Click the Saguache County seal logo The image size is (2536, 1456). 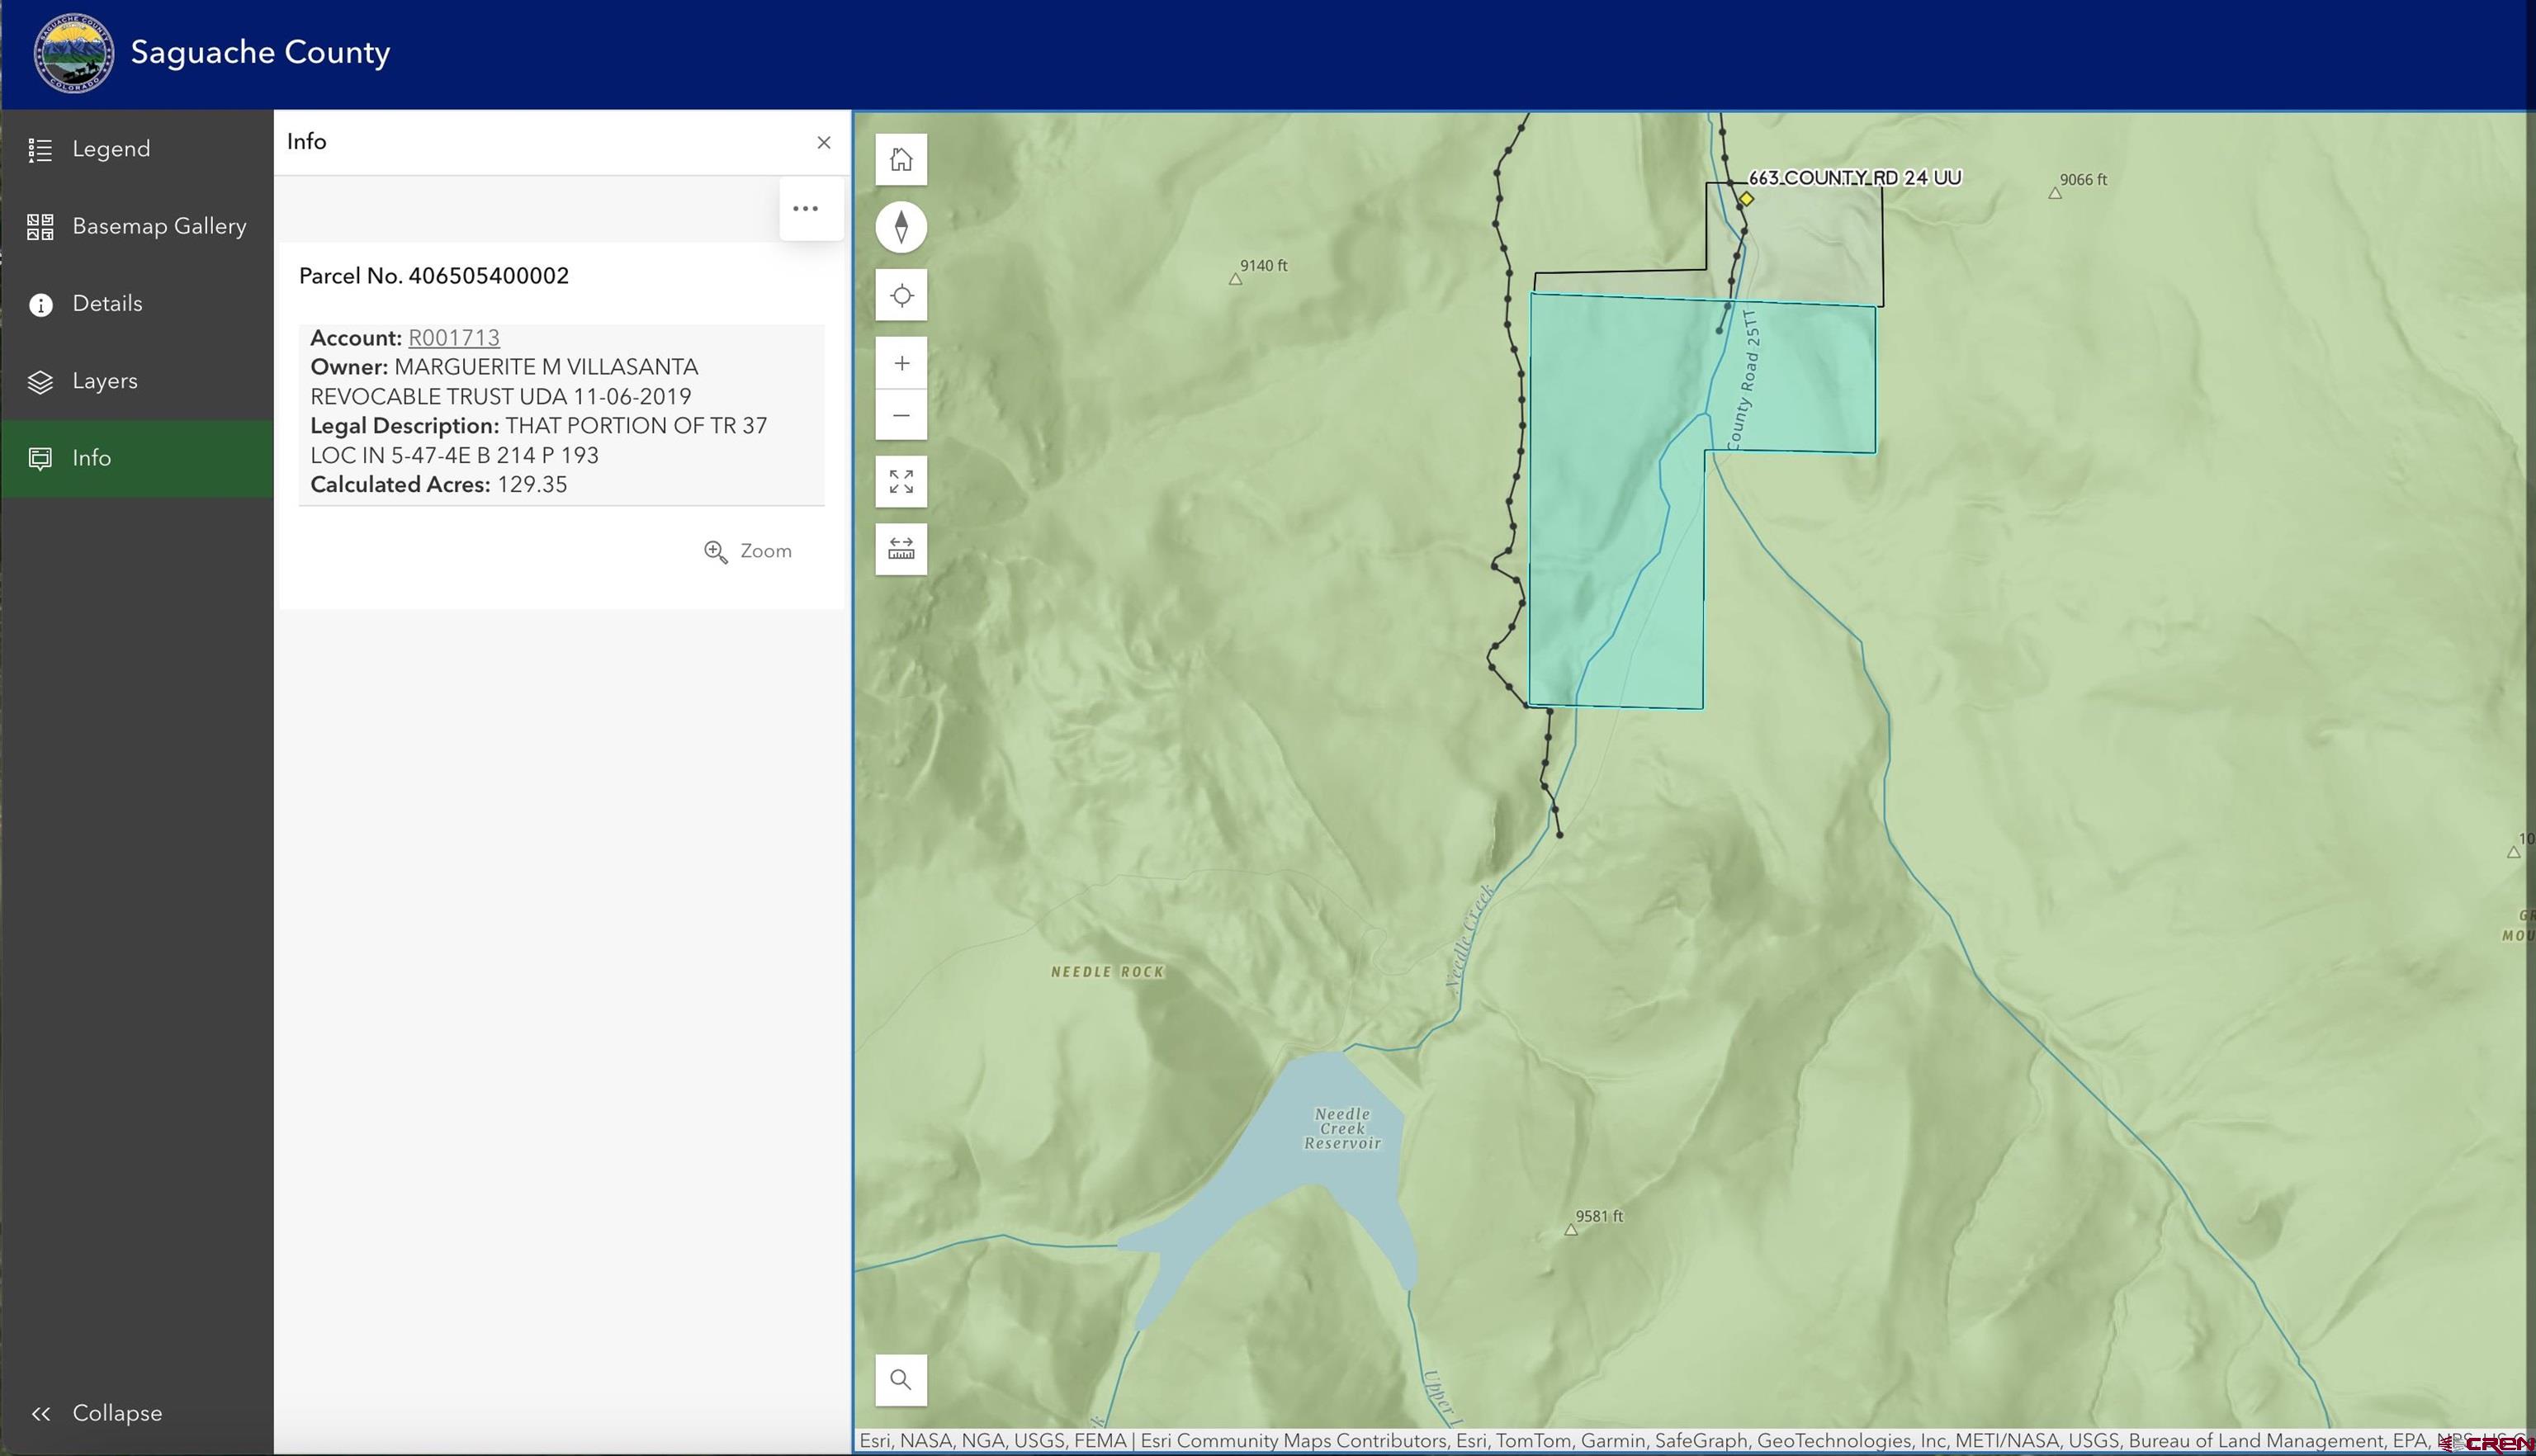pyautogui.click(x=73, y=53)
